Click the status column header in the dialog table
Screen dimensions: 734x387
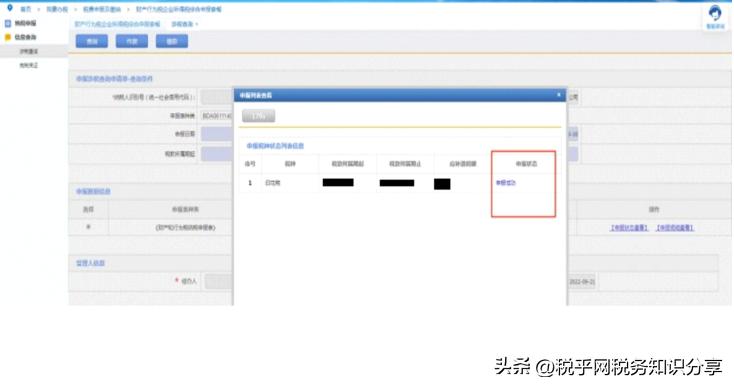point(526,164)
